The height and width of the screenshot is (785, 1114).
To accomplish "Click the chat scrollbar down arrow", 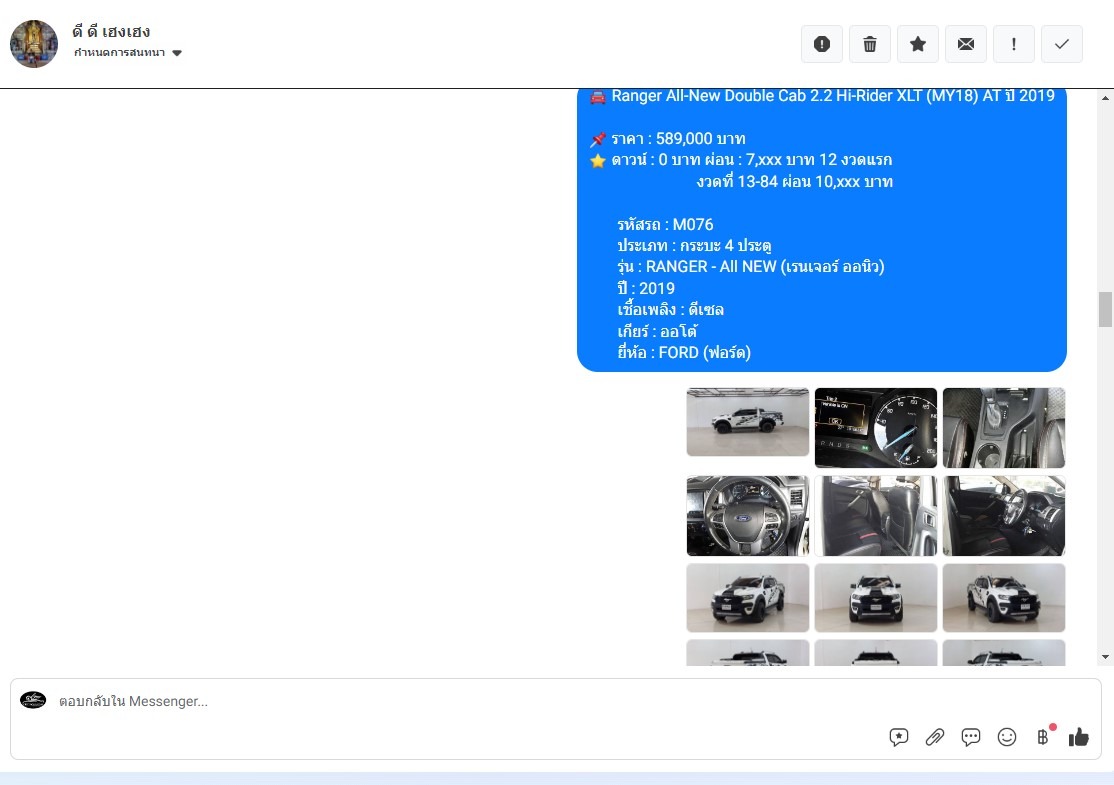I will (1105, 657).
